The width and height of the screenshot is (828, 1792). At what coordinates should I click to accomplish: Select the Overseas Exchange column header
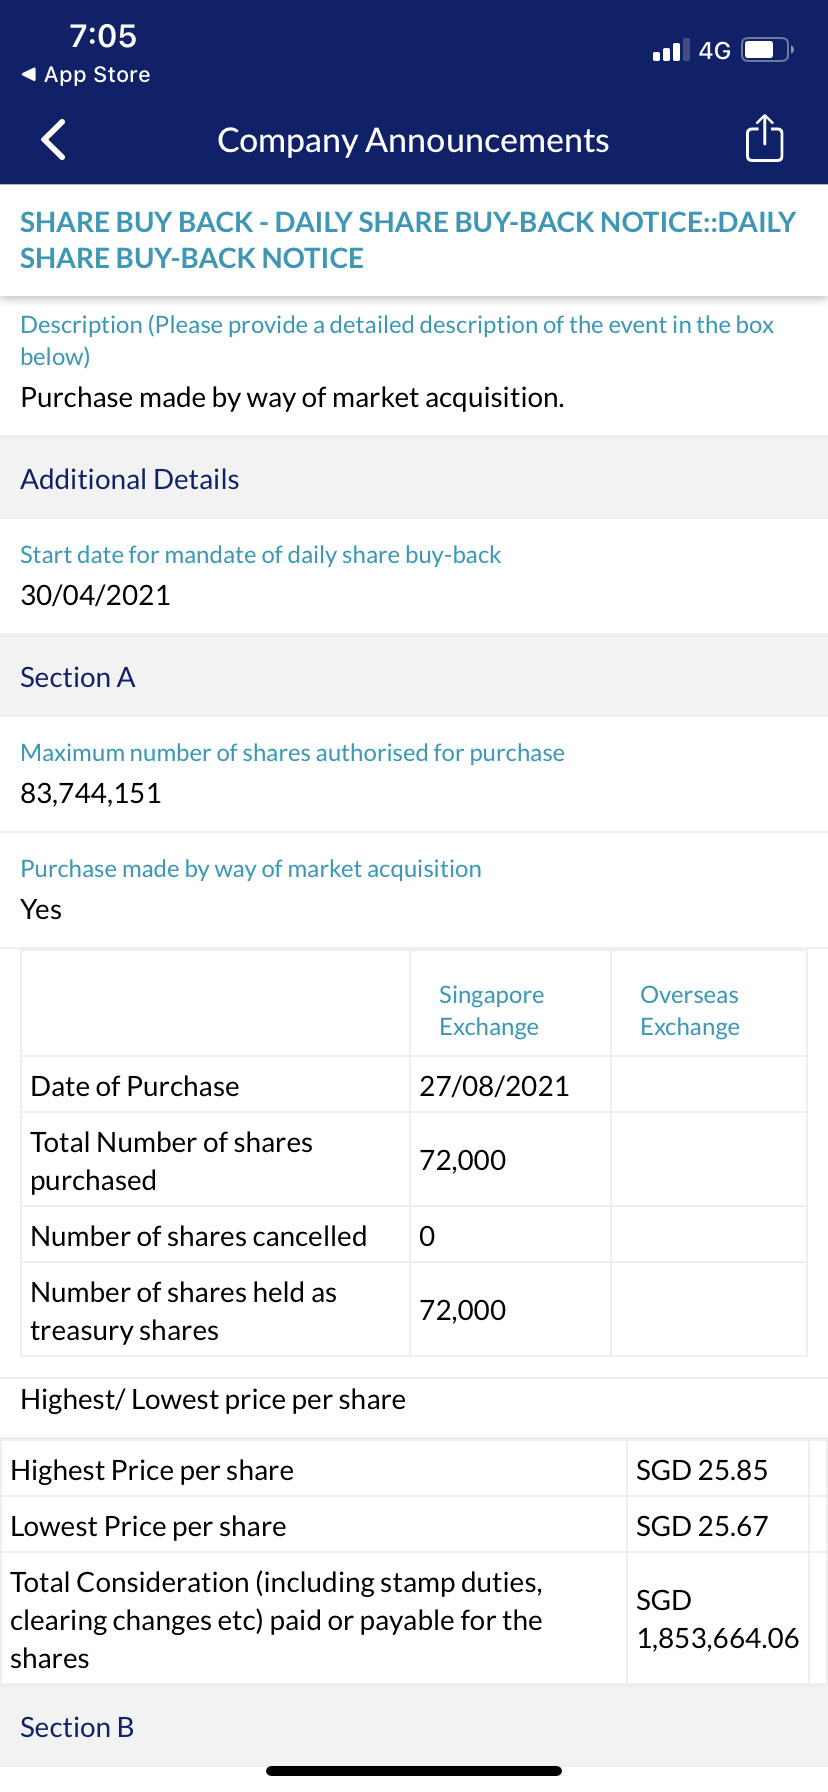coord(690,1010)
